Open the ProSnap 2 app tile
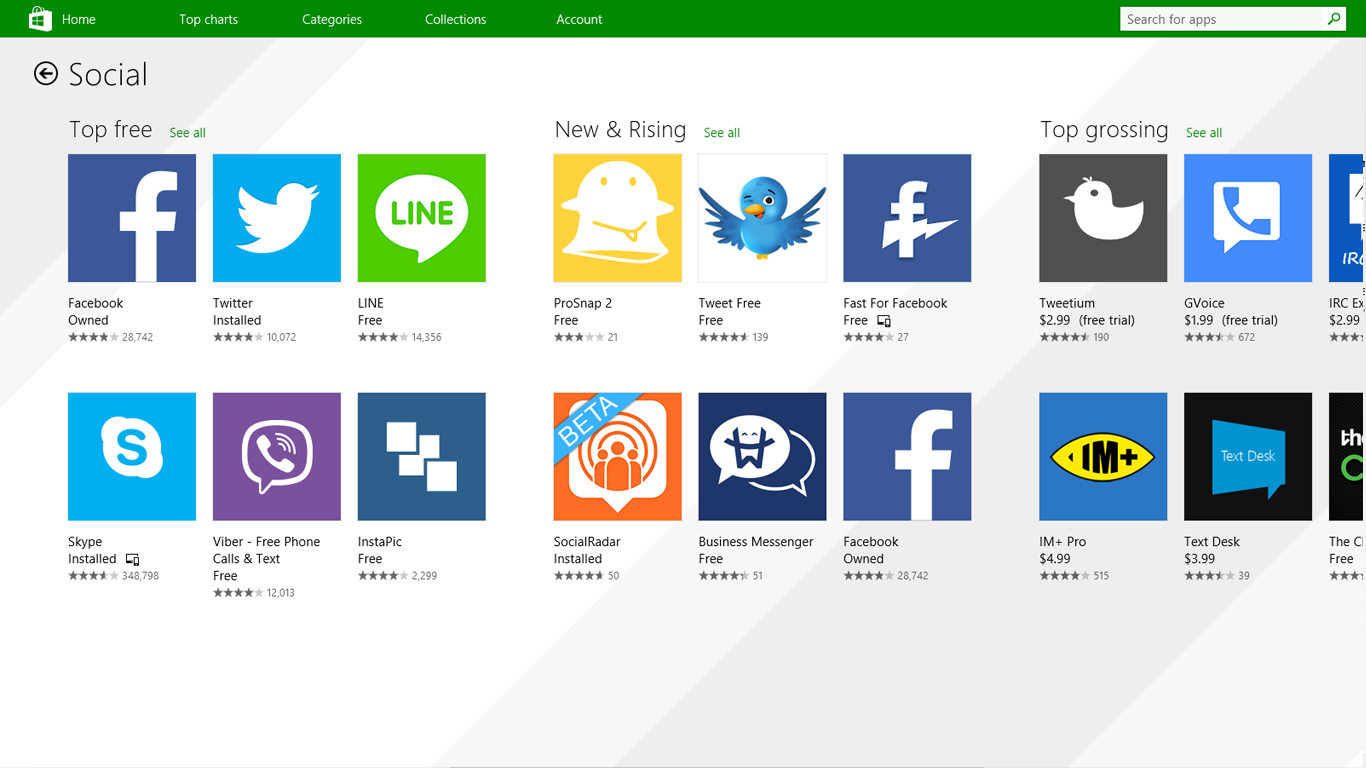This screenshot has height=768, width=1366. 618,218
